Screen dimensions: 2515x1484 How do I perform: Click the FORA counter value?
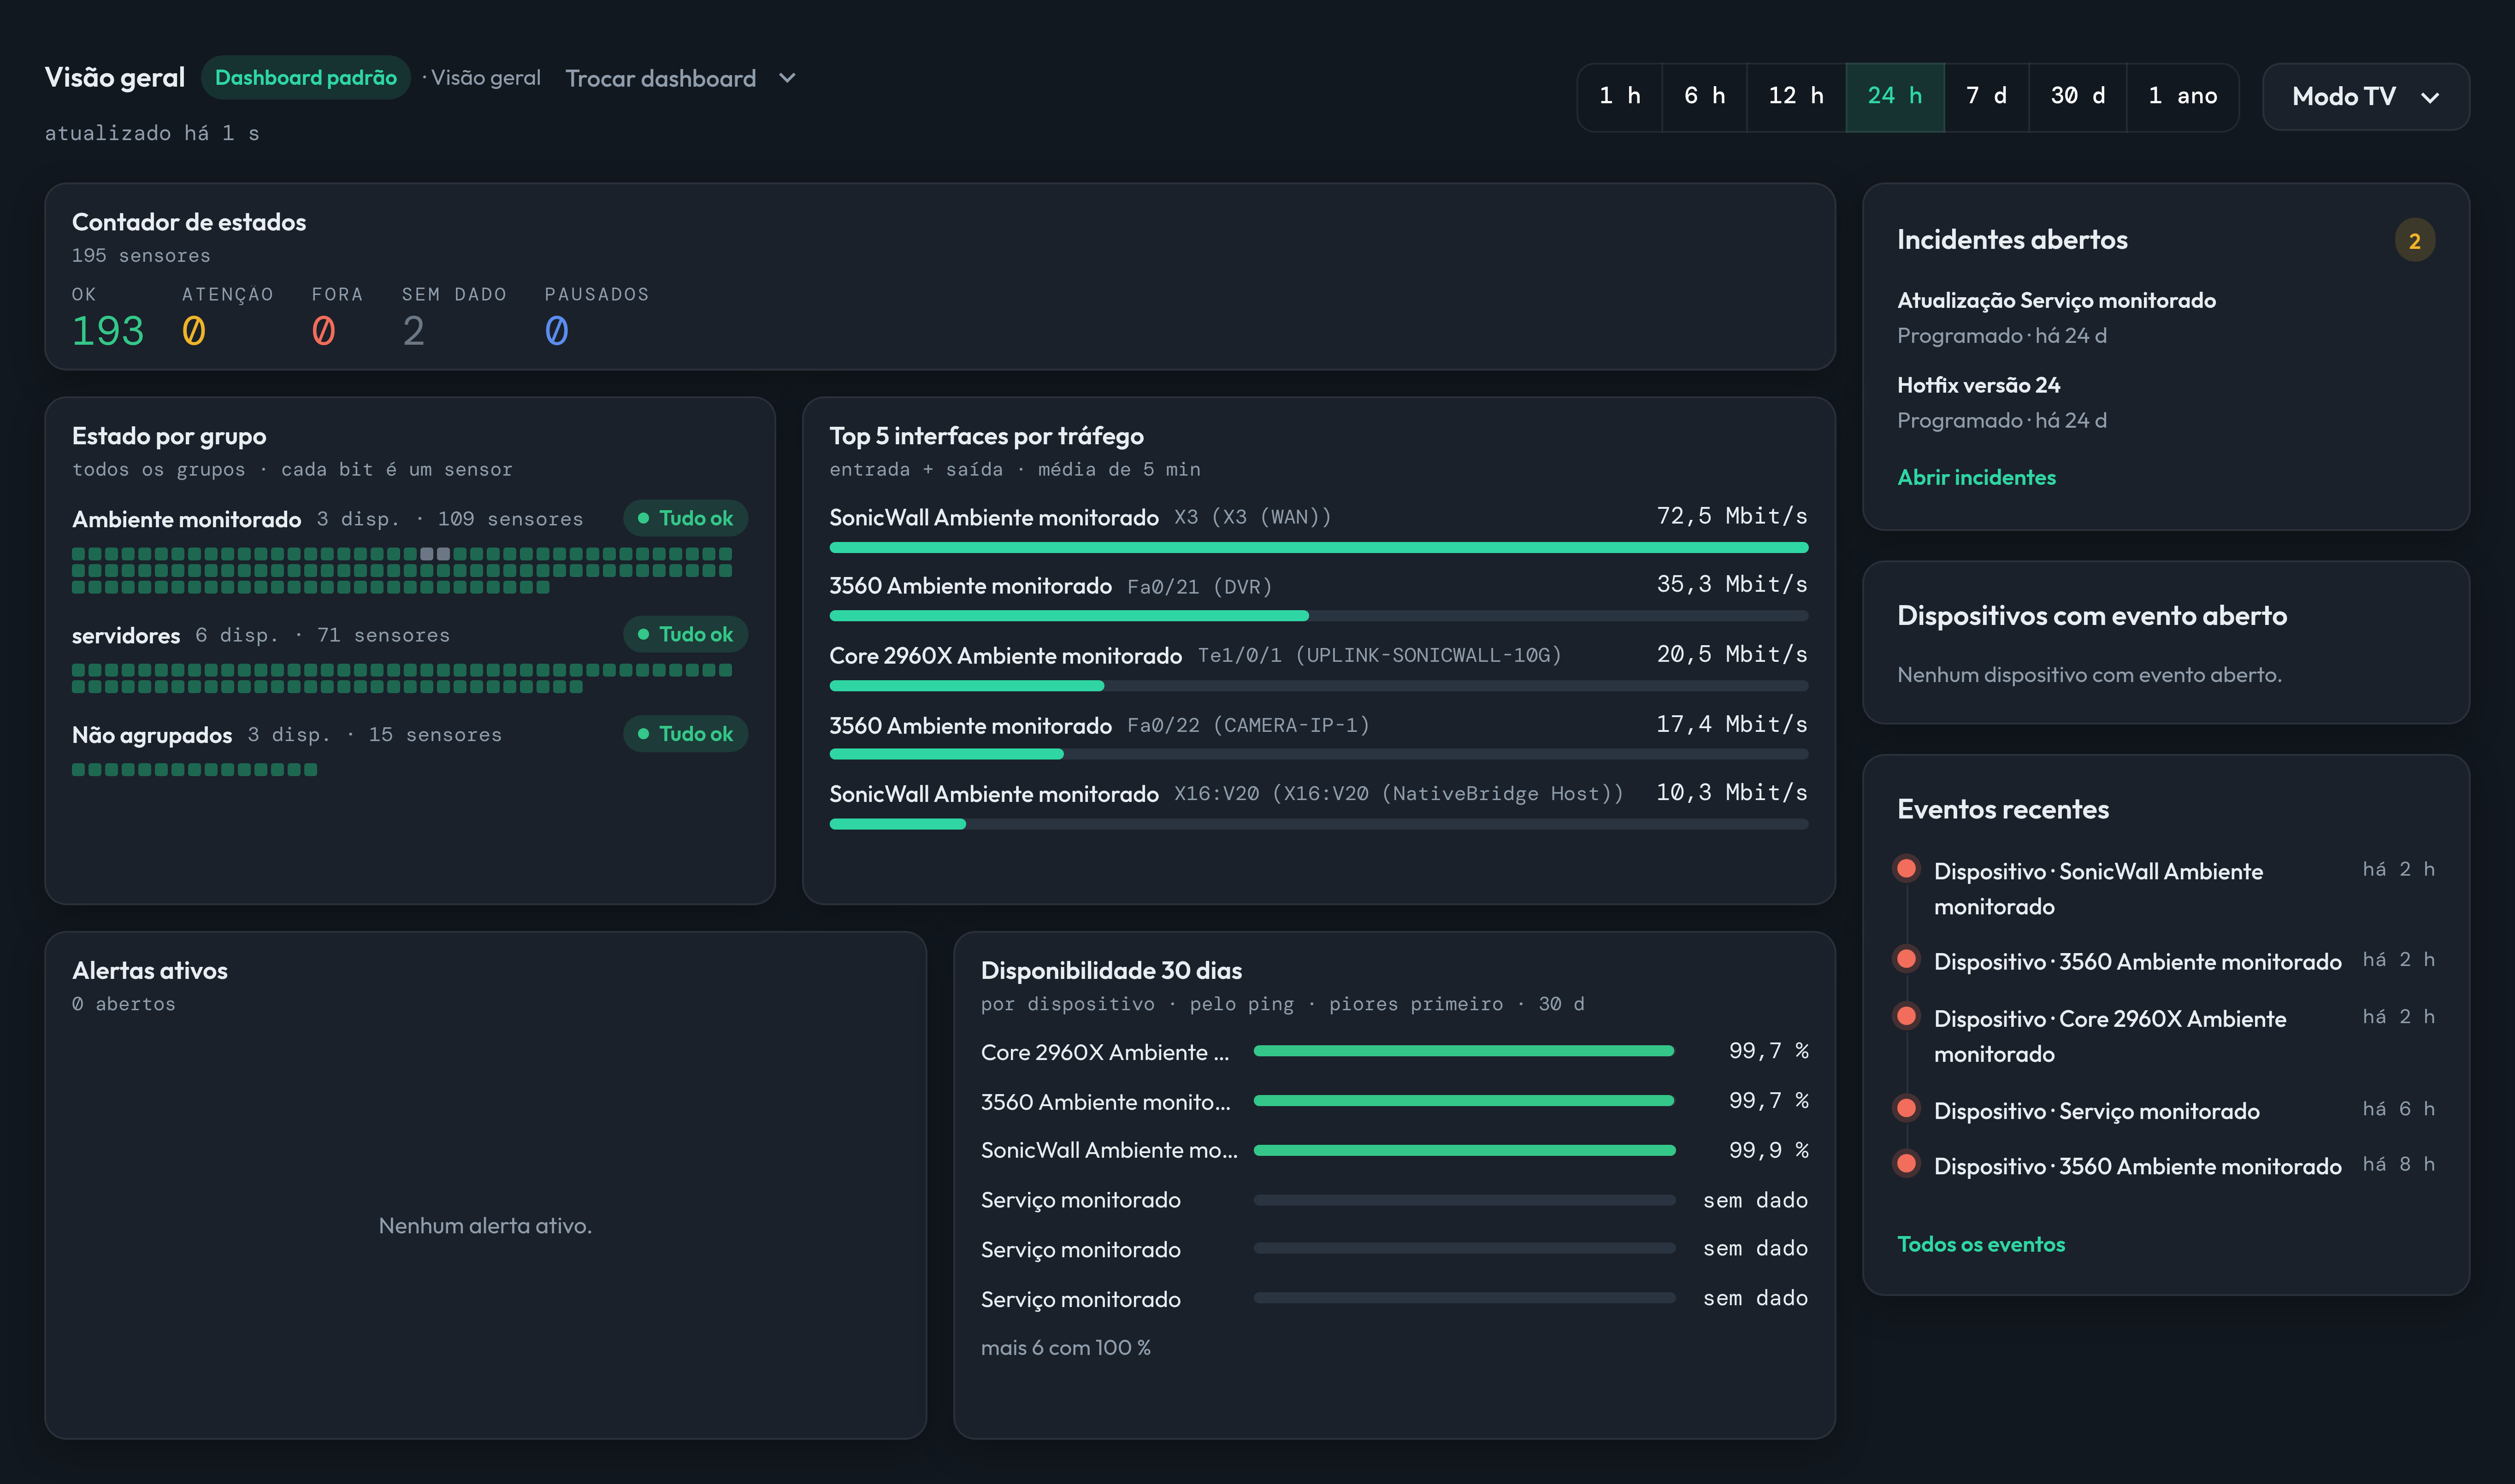(x=323, y=331)
